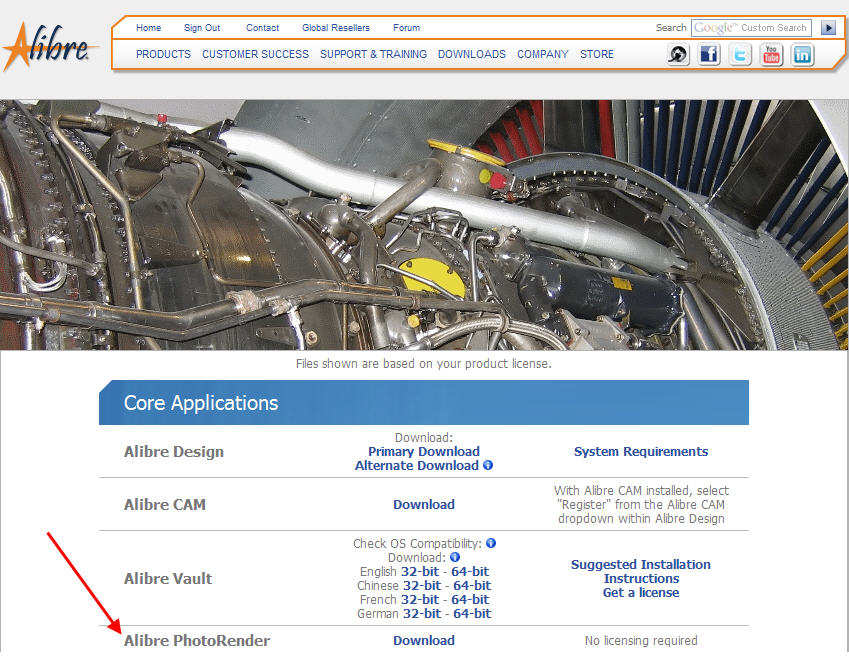Open the Twitter social icon

tap(740, 54)
